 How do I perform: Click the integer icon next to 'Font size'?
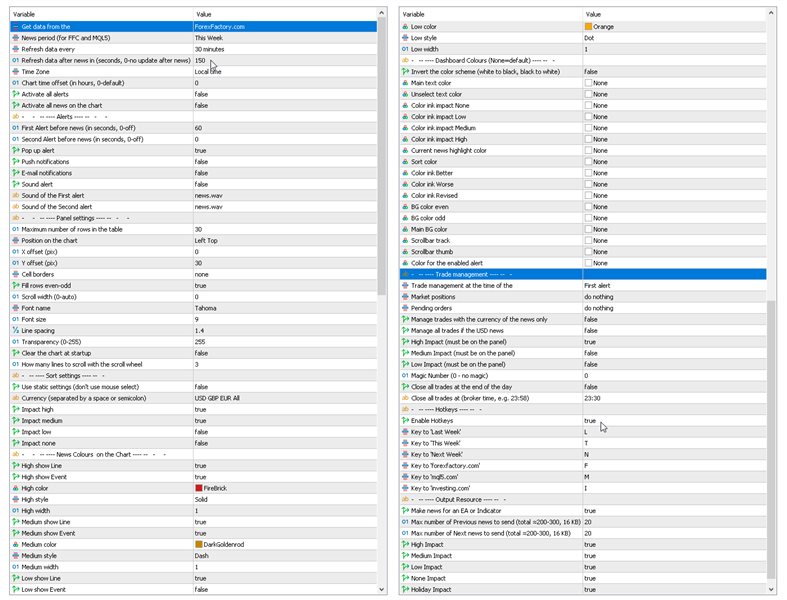tap(16, 319)
